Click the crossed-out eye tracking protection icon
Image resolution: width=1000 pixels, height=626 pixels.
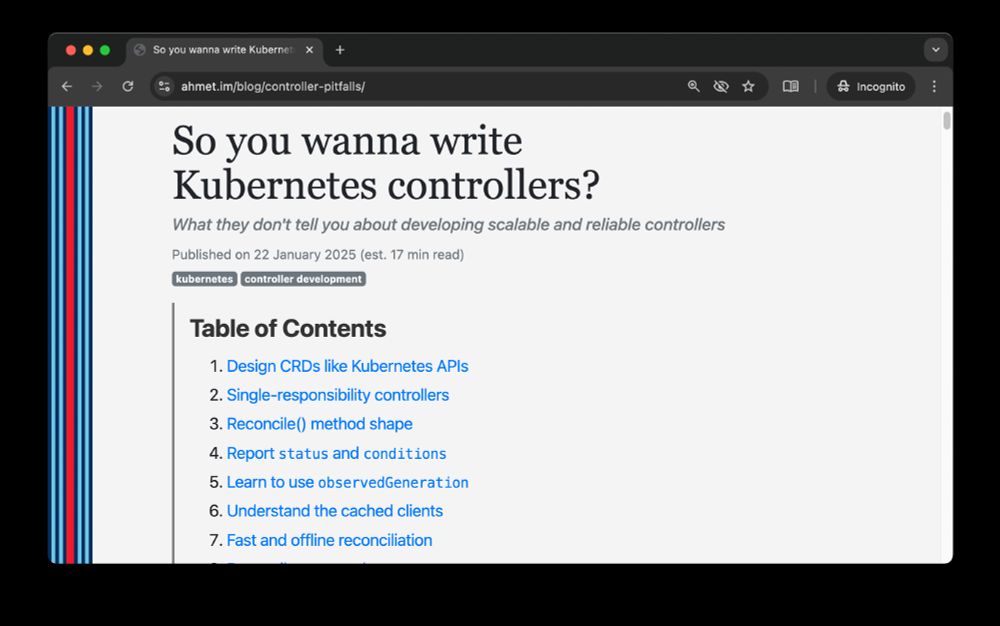tap(721, 86)
